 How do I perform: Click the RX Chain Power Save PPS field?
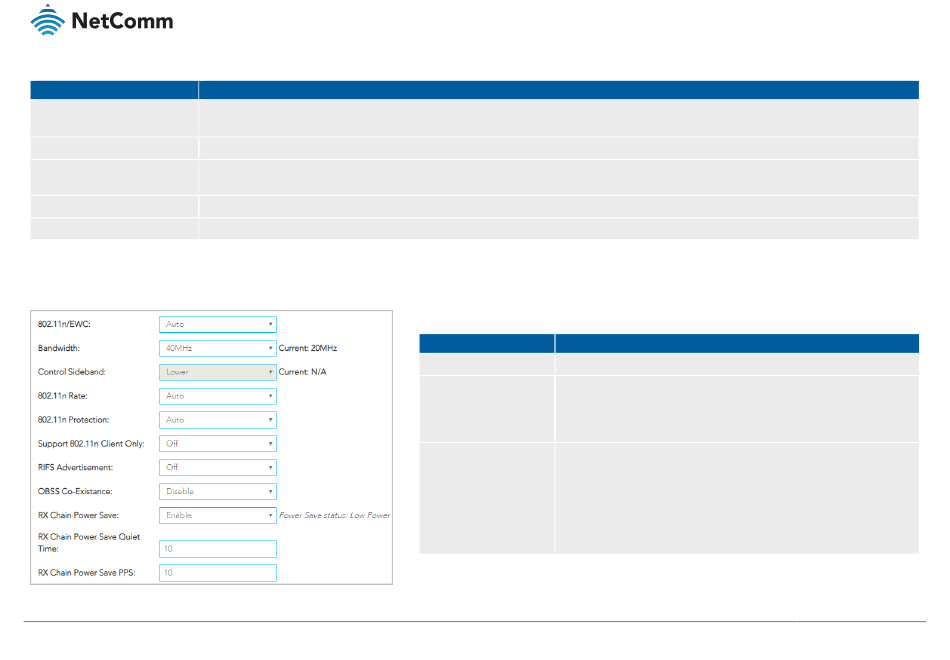[218, 573]
